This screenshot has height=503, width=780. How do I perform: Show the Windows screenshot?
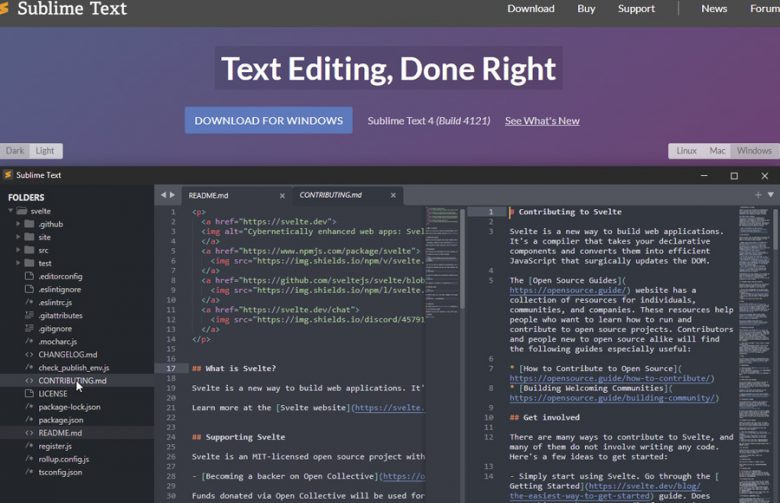point(754,151)
